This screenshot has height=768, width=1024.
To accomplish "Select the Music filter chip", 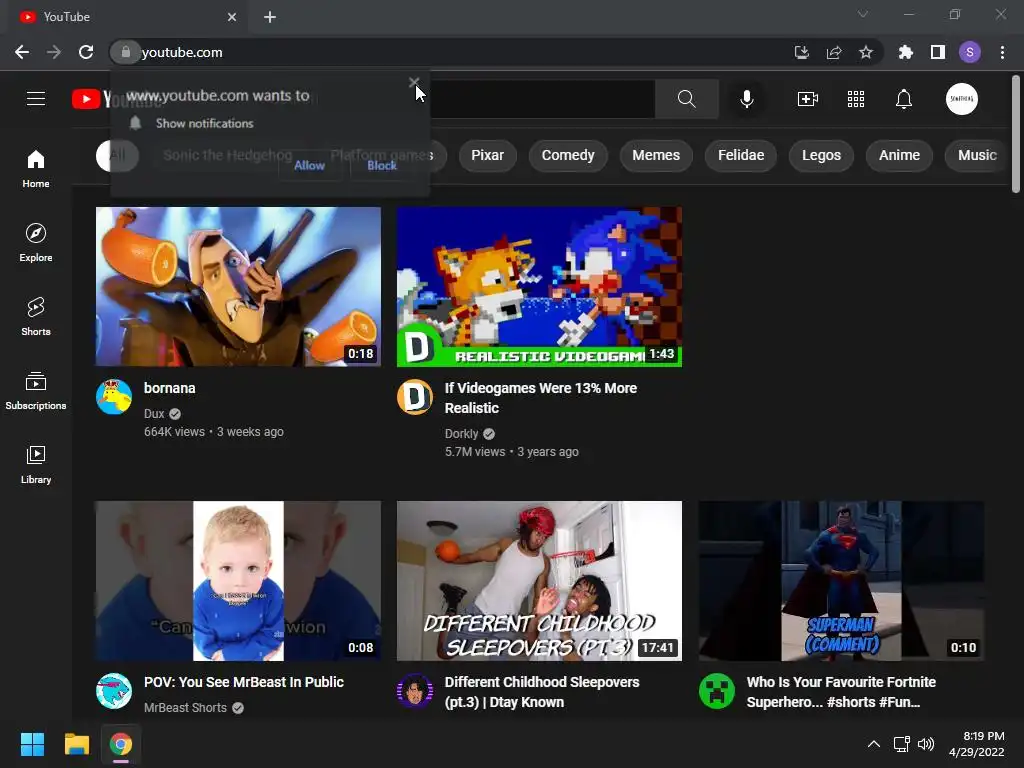I will coord(977,155).
